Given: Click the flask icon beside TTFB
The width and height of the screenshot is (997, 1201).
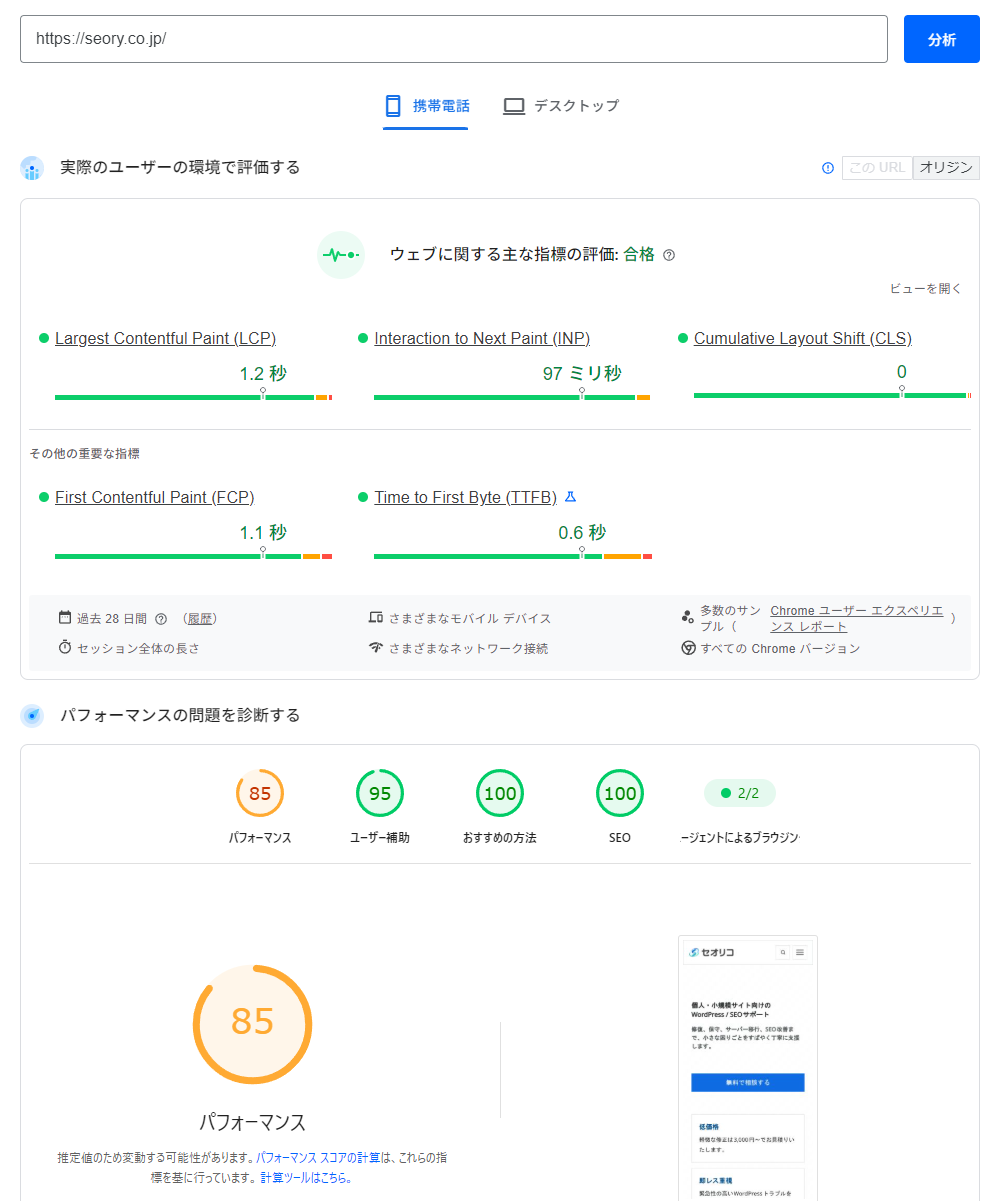Looking at the screenshot, I should pyautogui.click(x=571, y=497).
